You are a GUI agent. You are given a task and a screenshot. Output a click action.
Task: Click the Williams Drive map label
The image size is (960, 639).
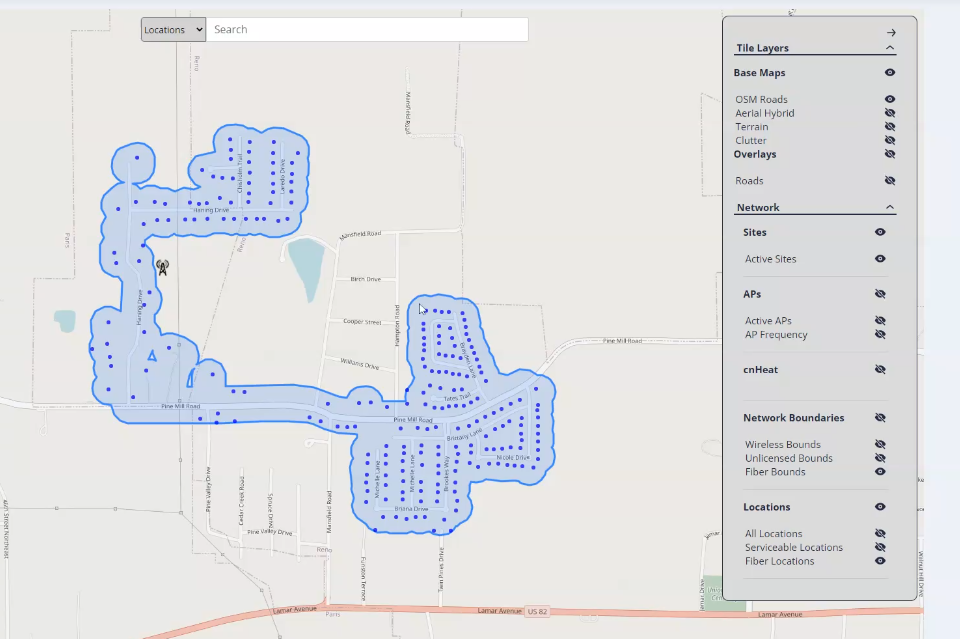click(x=360, y=364)
